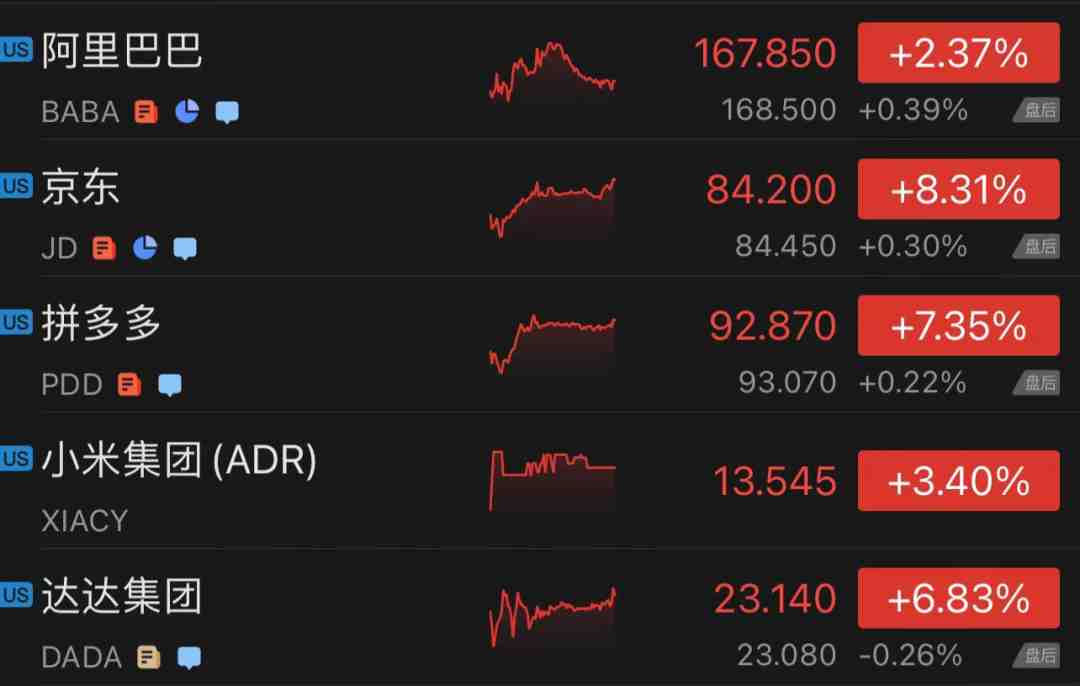Select the 小米集团 (ADR) stock name
The image size is (1080, 686).
coord(179,460)
